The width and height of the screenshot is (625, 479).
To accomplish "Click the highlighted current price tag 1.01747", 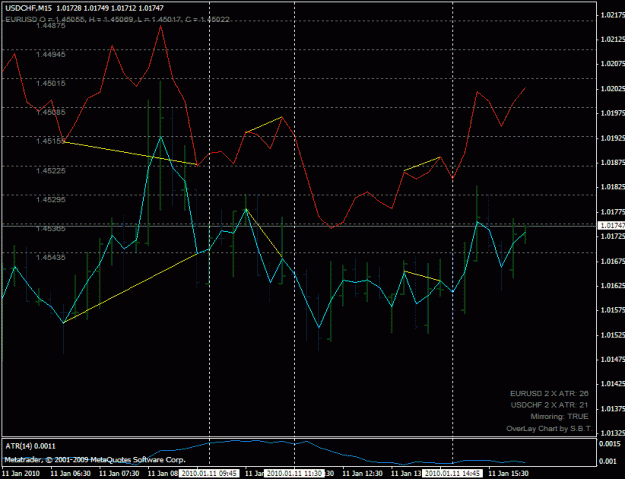I will pyautogui.click(x=612, y=226).
